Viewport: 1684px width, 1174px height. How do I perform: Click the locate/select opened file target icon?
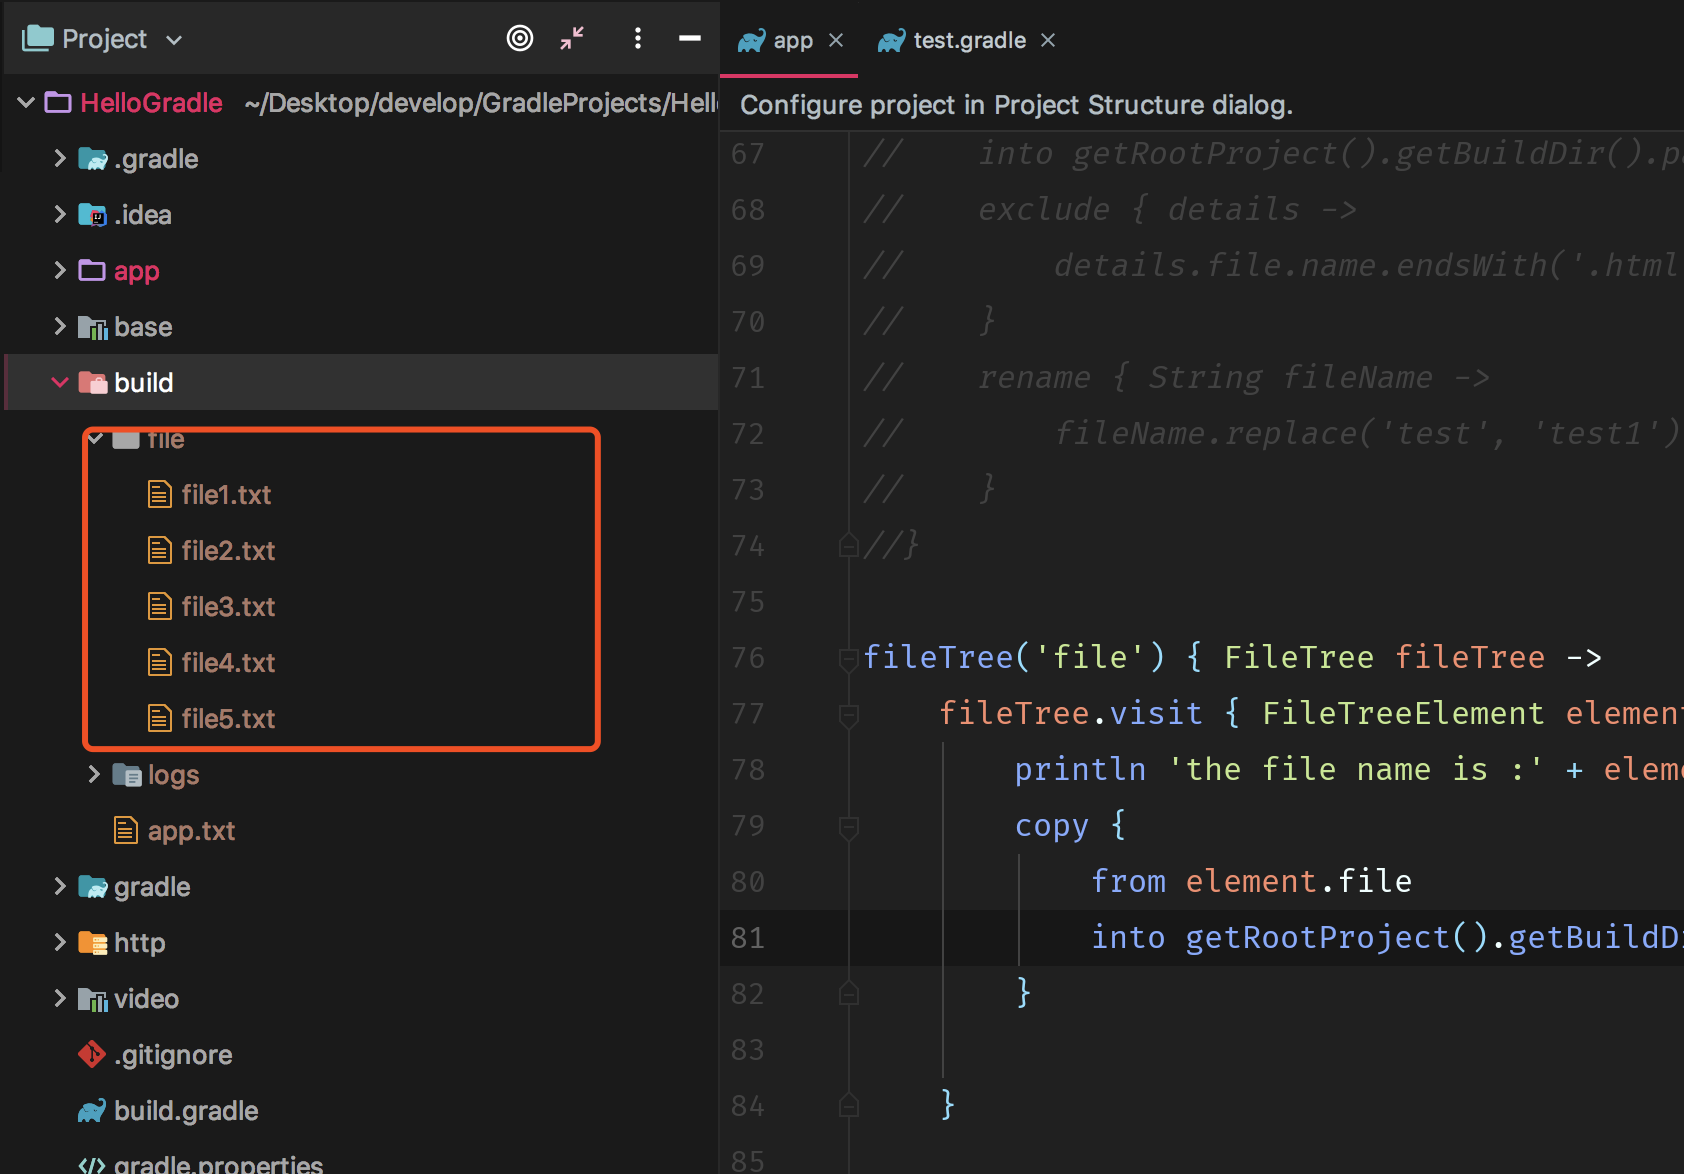point(520,39)
